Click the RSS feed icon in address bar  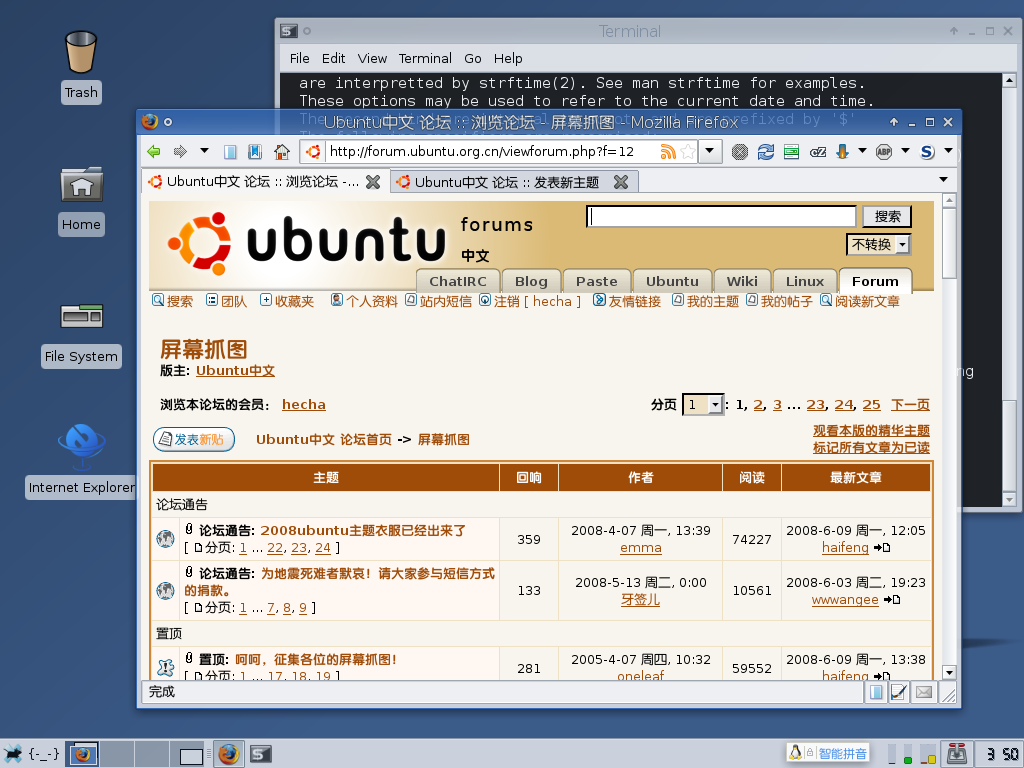667,152
